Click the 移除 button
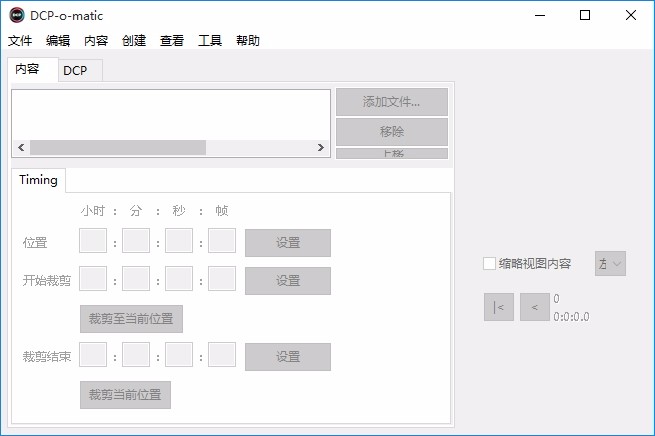 [392, 132]
